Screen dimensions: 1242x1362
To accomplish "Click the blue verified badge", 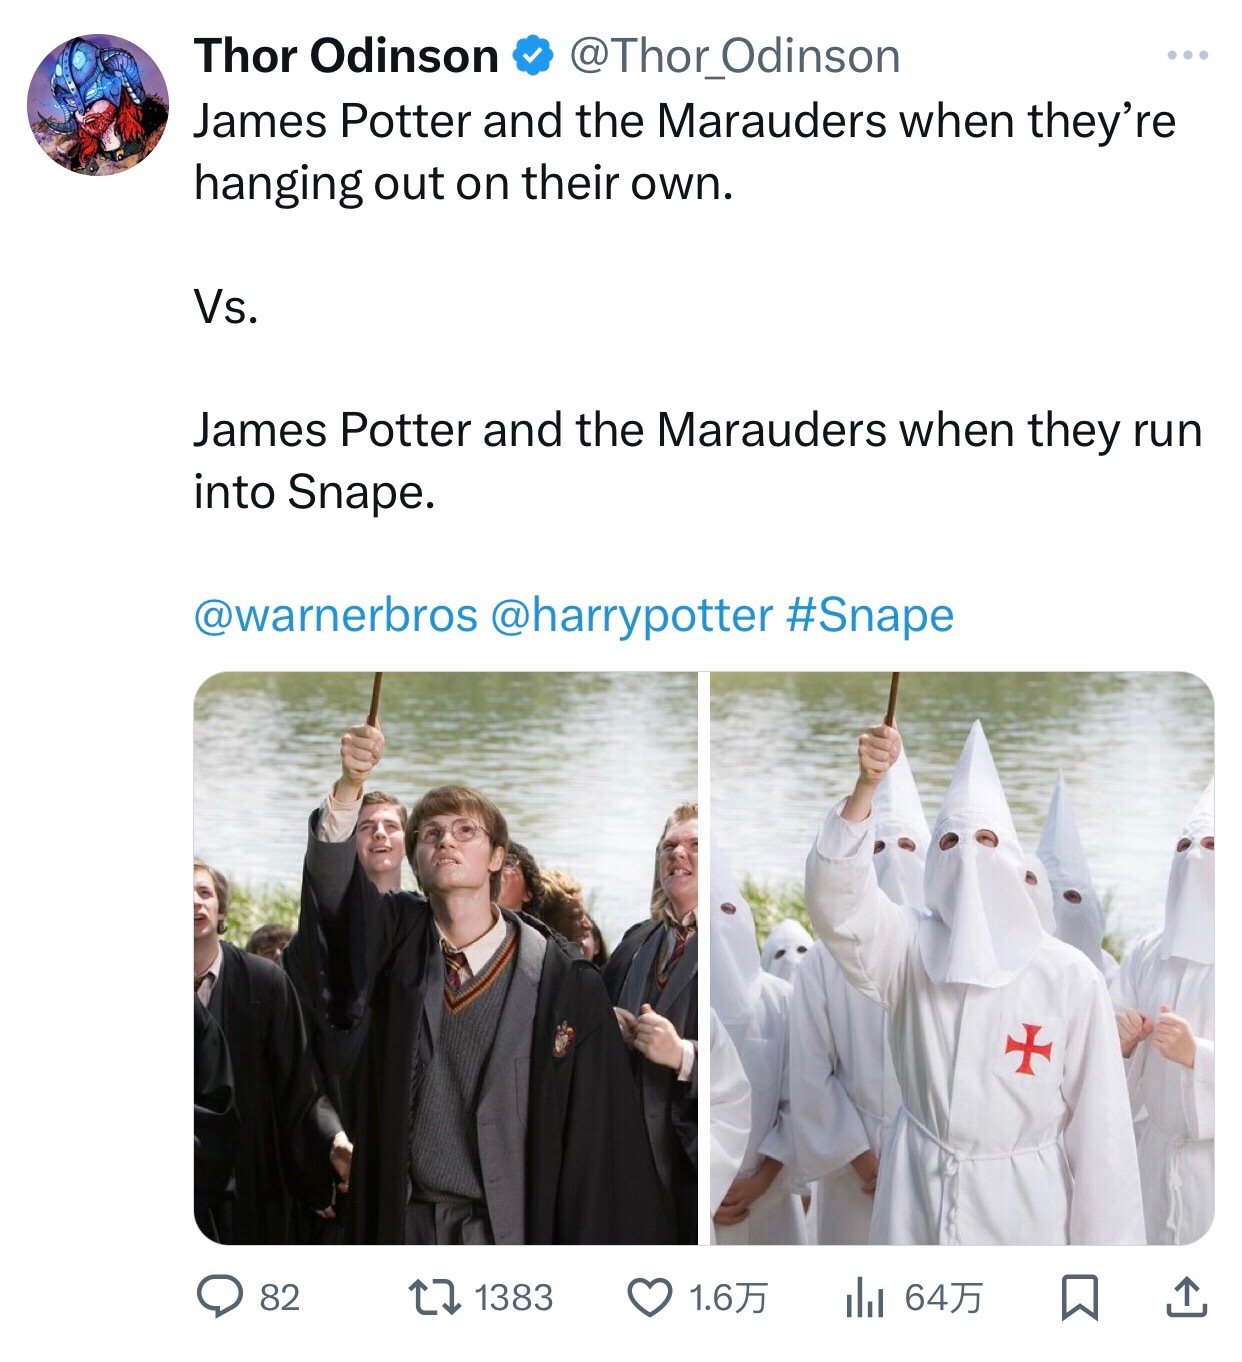I will pos(533,56).
